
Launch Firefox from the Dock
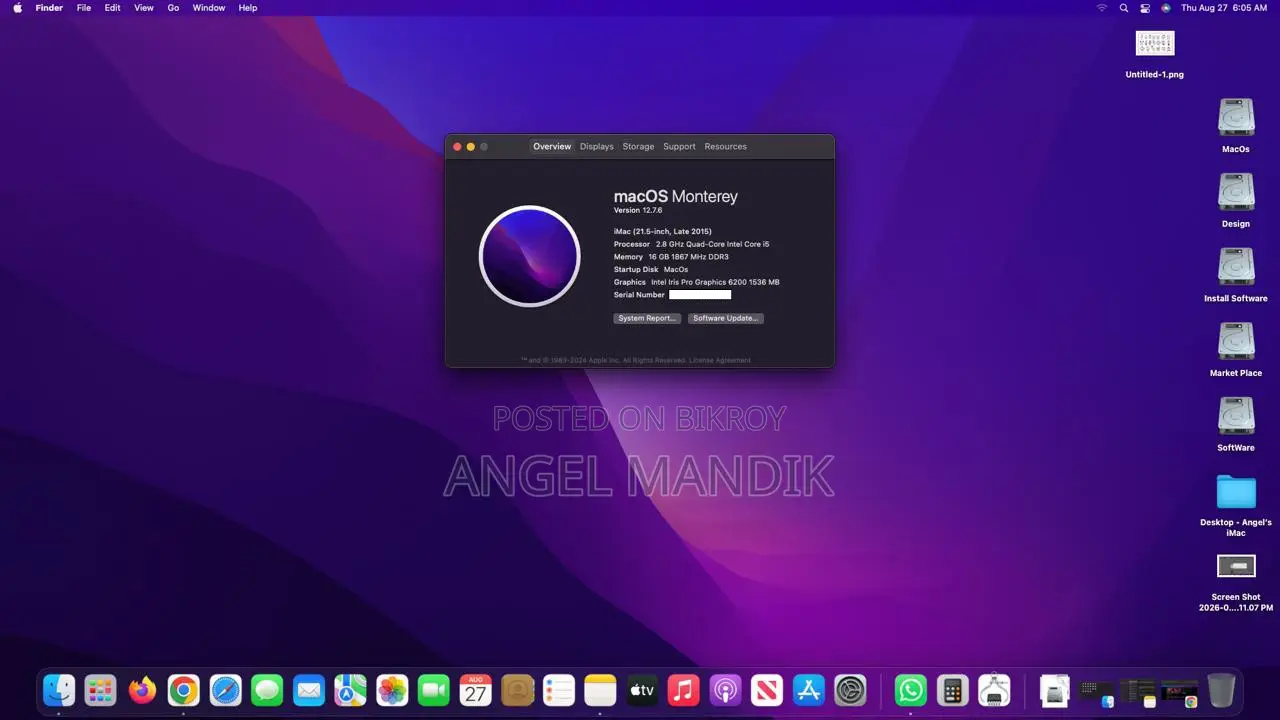142,690
